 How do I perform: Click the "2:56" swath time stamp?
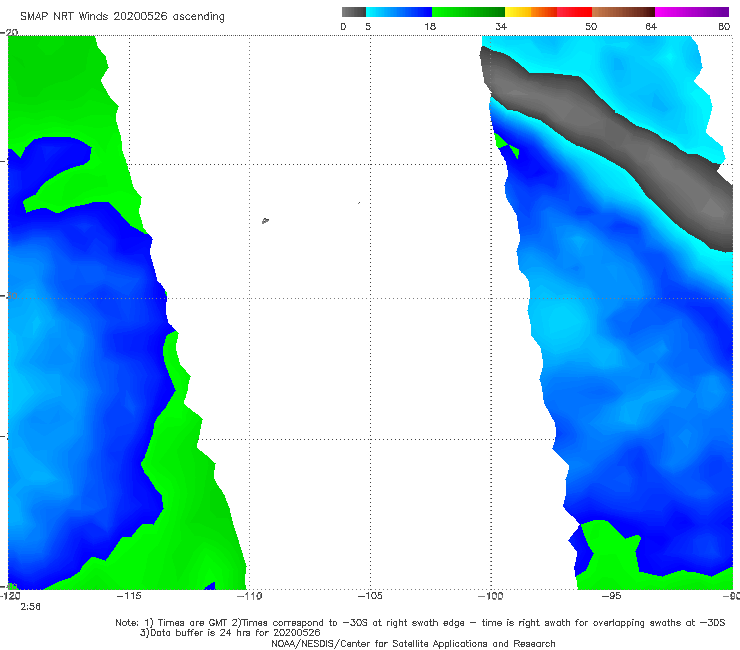30,607
